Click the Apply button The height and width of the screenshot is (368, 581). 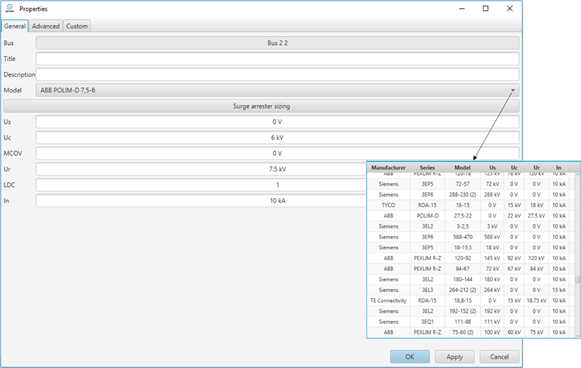point(455,357)
